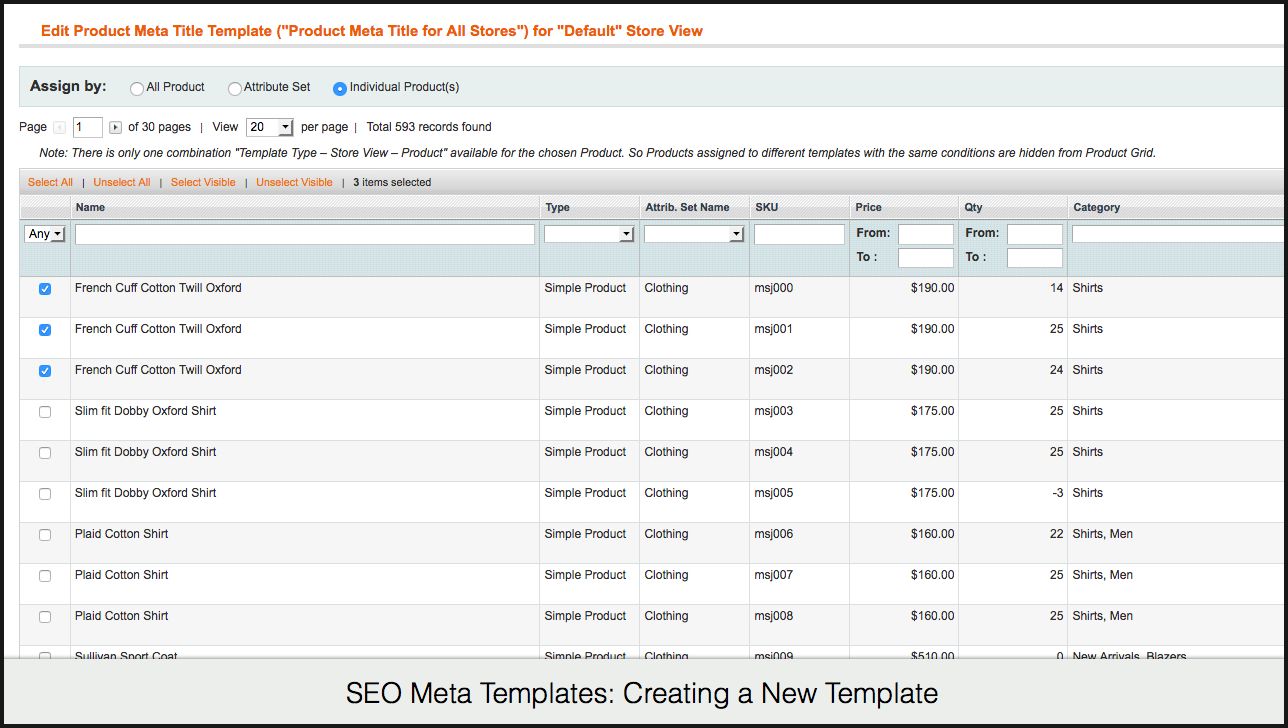Viewport: 1288px width, 728px height.
Task: Select the All Product radio option
Action: pos(137,88)
